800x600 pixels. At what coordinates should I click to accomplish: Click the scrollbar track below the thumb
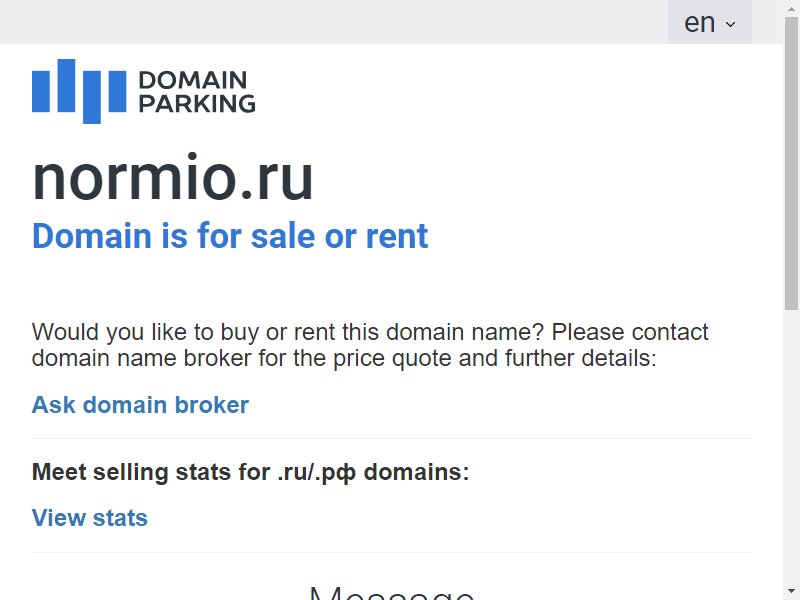point(791,446)
